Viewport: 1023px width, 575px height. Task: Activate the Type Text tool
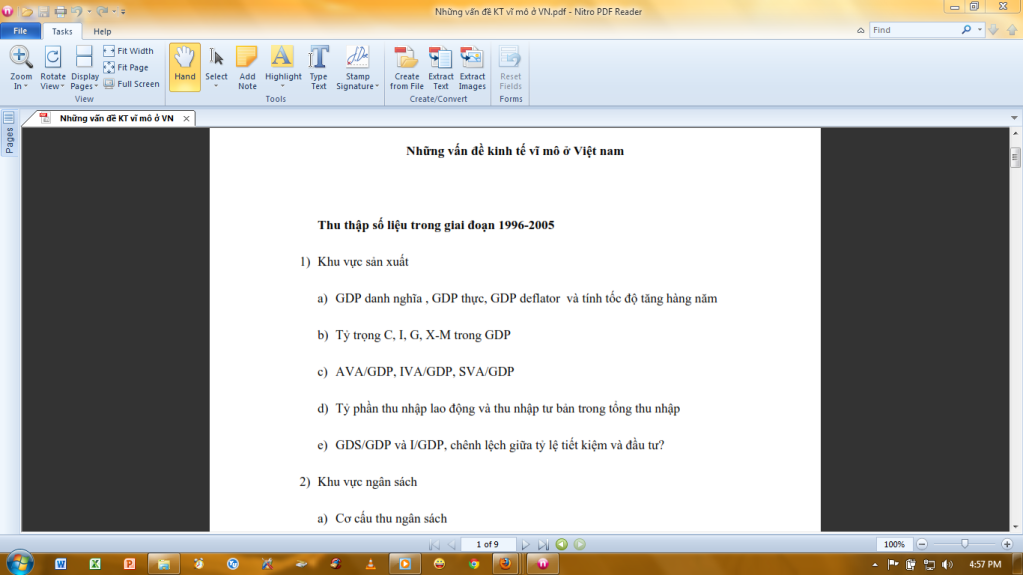pos(318,67)
